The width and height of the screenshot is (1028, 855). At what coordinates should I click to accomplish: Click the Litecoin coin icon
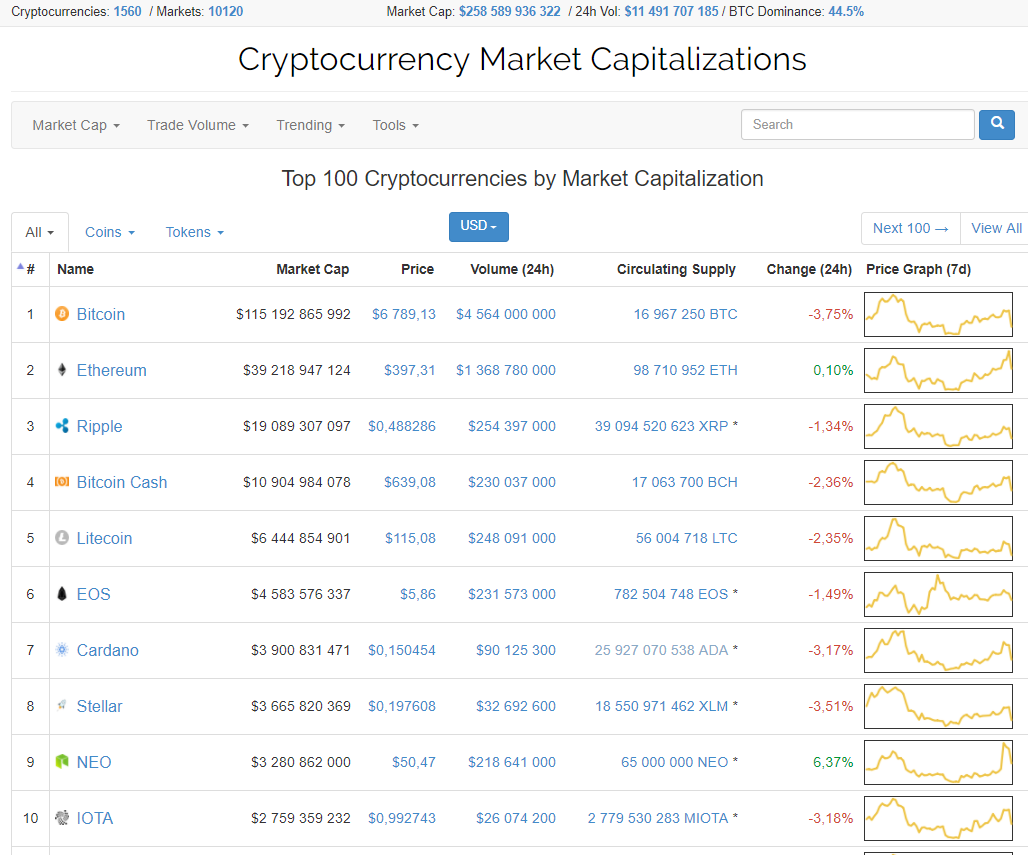coord(62,538)
